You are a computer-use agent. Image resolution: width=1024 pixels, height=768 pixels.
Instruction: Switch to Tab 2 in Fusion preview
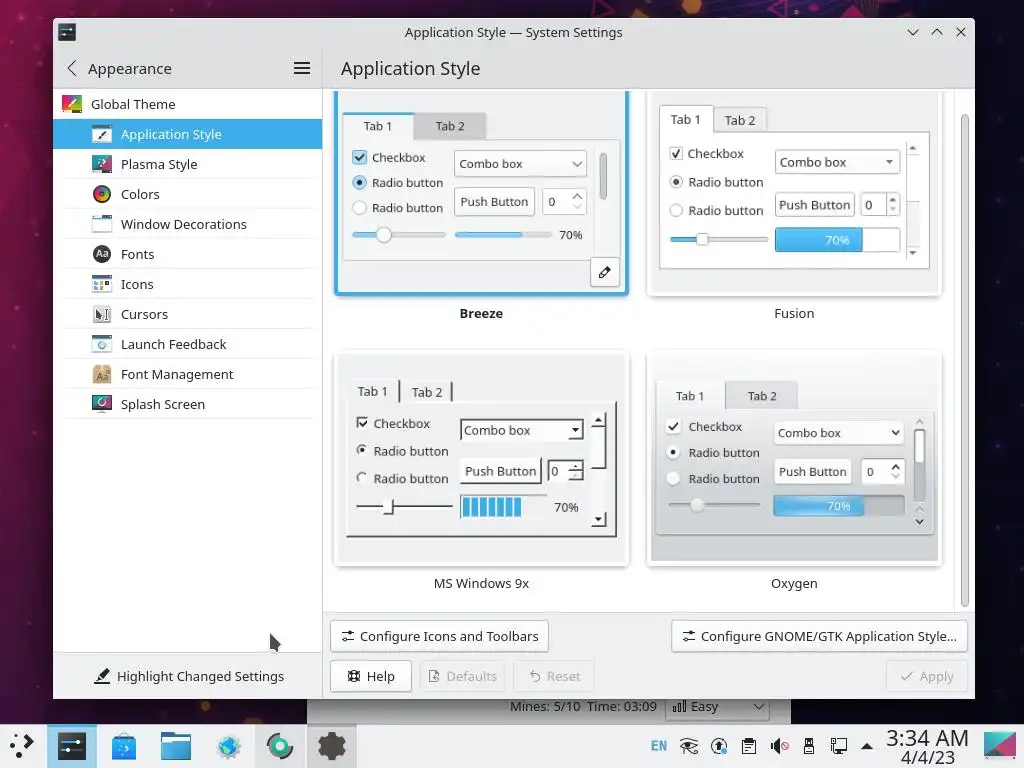[740, 120]
